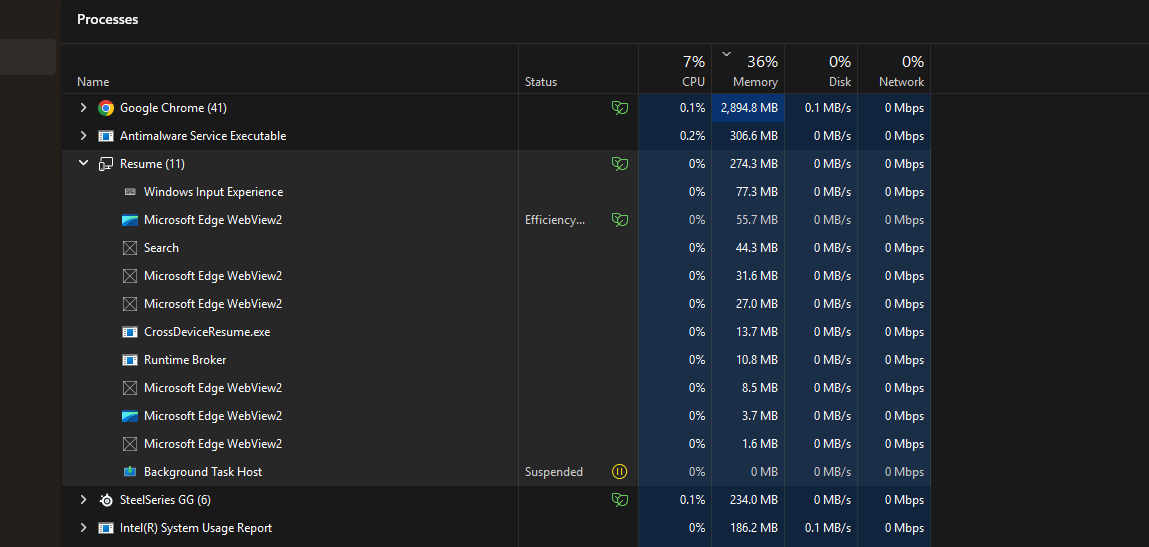The height and width of the screenshot is (547, 1149).
Task: Click the Intel(R) System Usage Report icon
Action: [106, 528]
